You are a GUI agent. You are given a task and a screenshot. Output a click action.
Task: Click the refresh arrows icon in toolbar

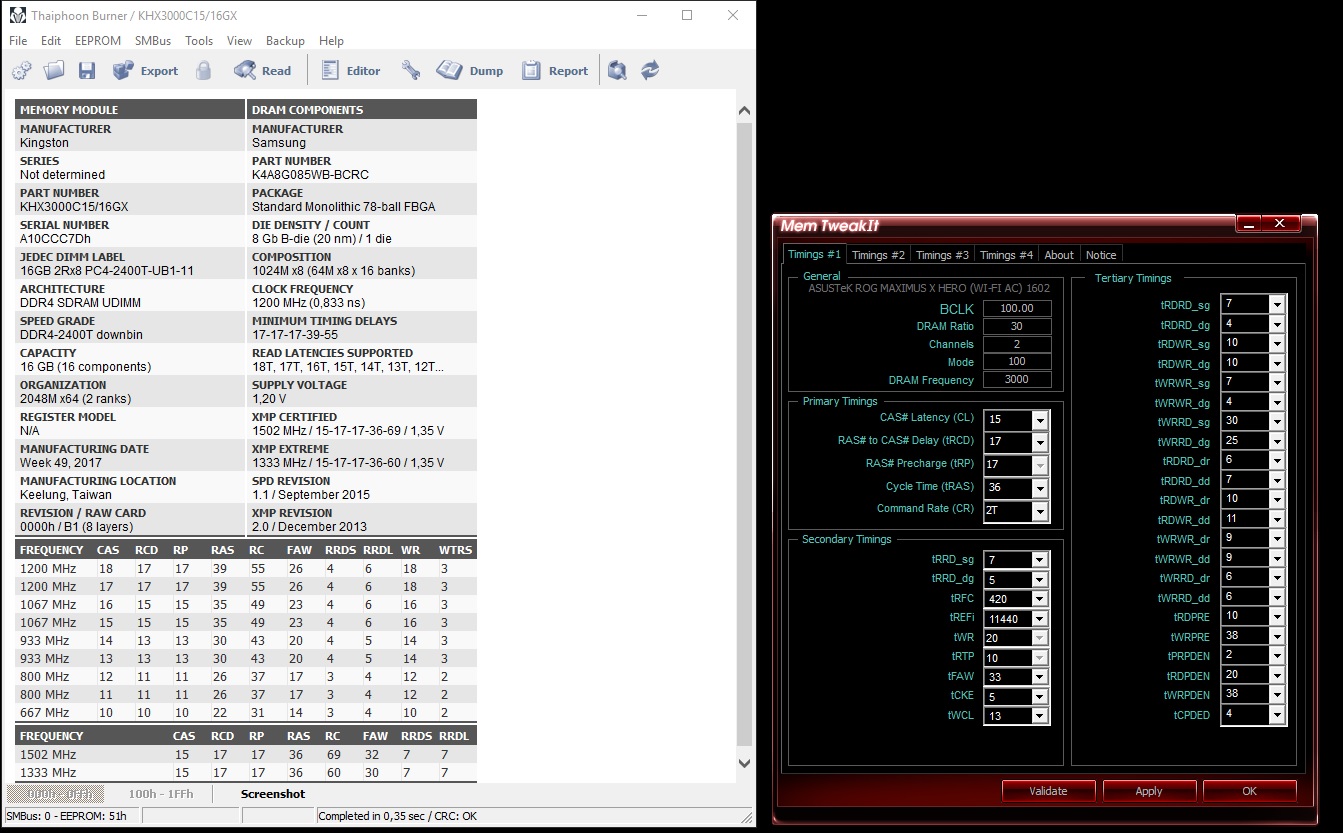click(650, 70)
